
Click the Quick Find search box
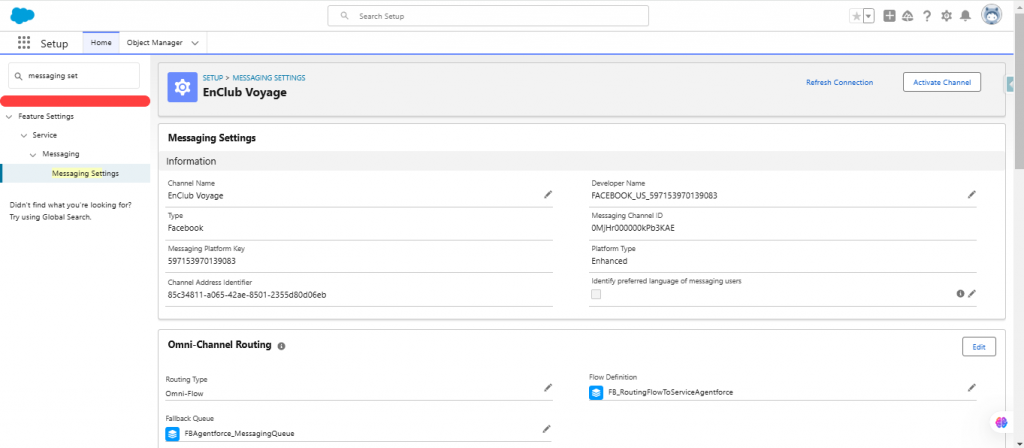[x=74, y=76]
